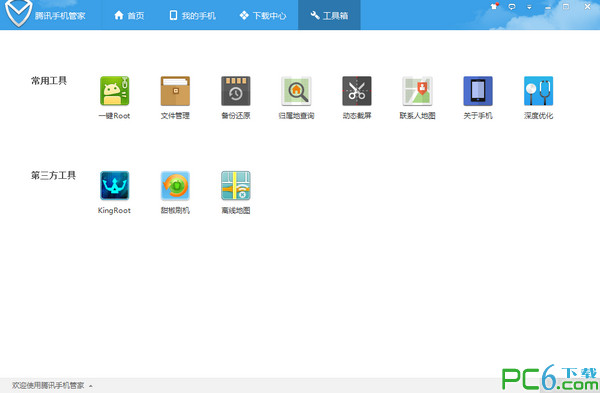
Task: Open the 一键Root tool icon
Action: [x=114, y=91]
